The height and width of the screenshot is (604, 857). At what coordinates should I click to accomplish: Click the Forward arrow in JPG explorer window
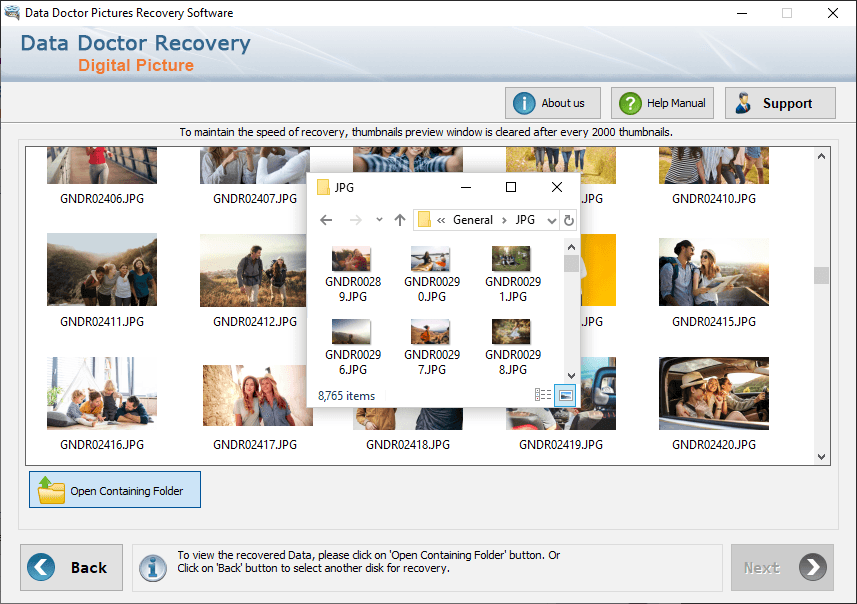point(356,220)
